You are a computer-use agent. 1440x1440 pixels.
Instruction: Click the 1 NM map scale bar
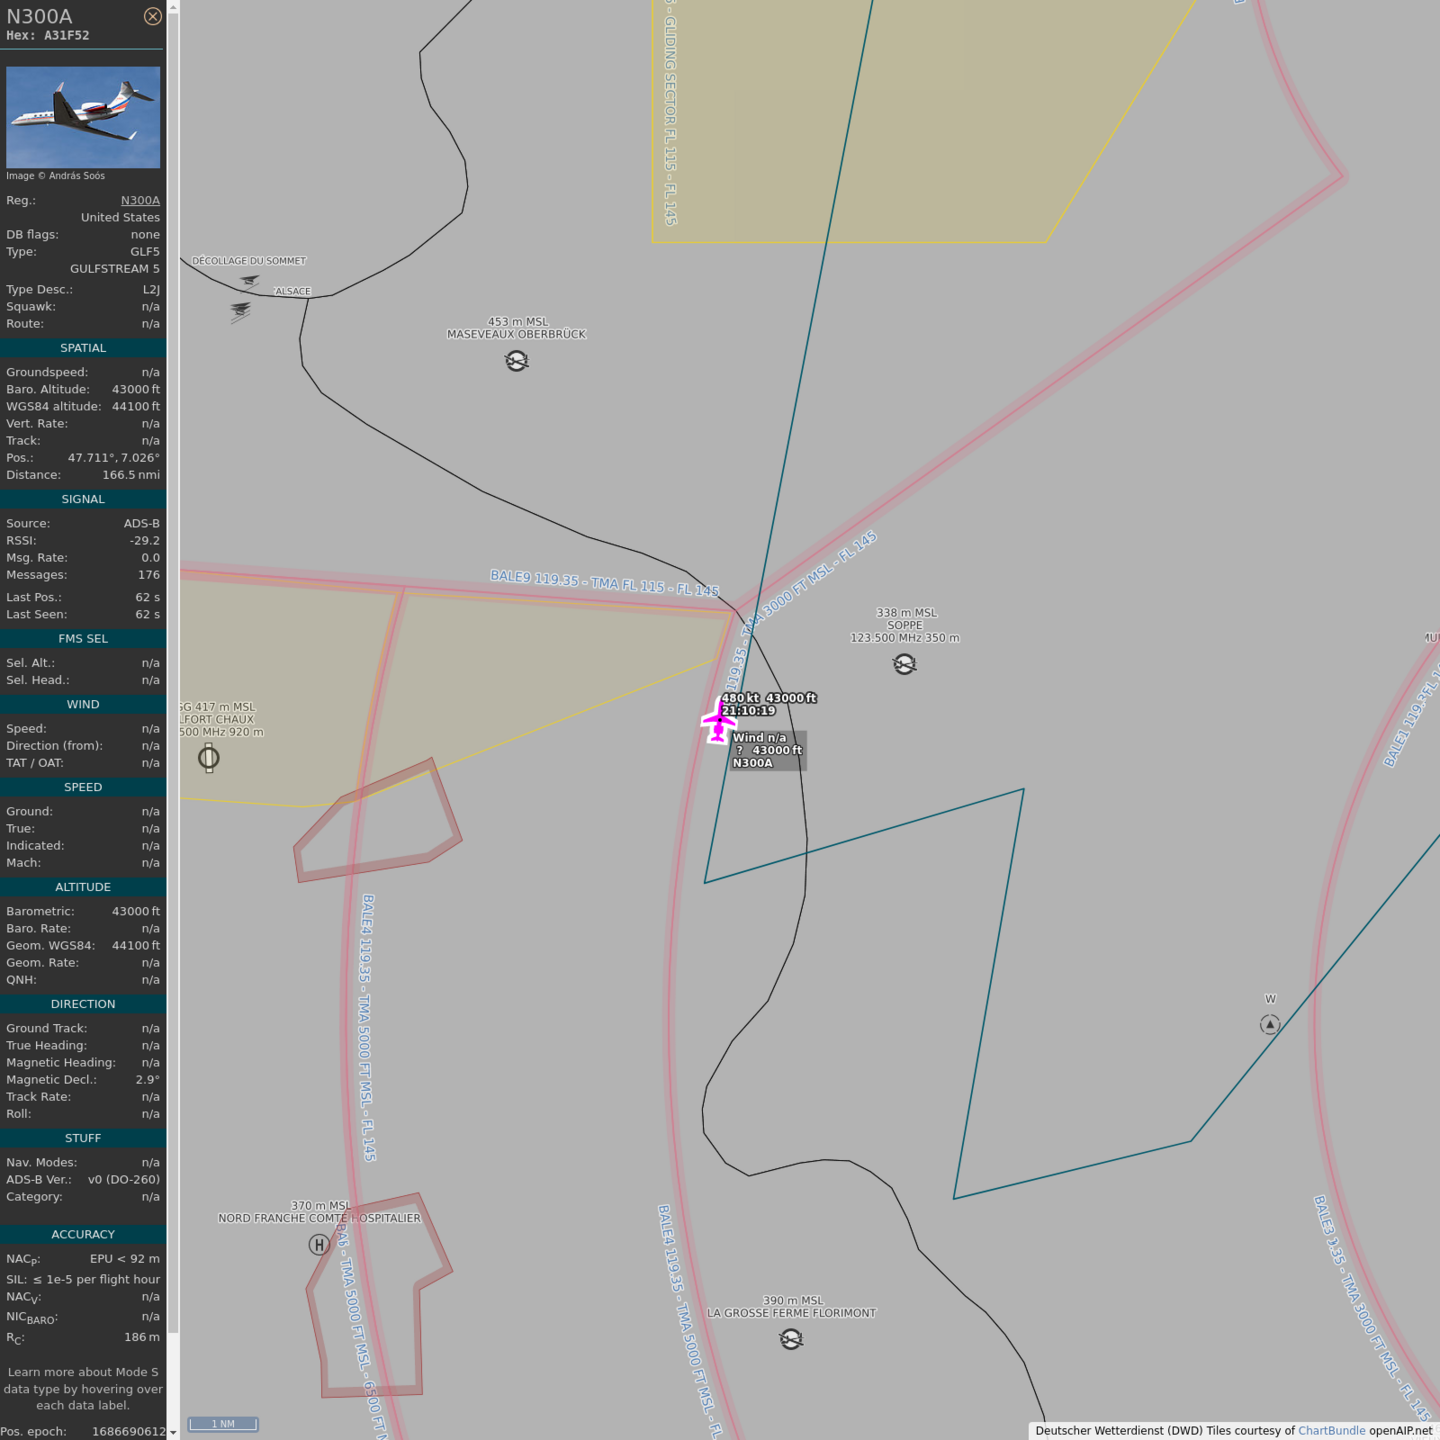[223, 1424]
